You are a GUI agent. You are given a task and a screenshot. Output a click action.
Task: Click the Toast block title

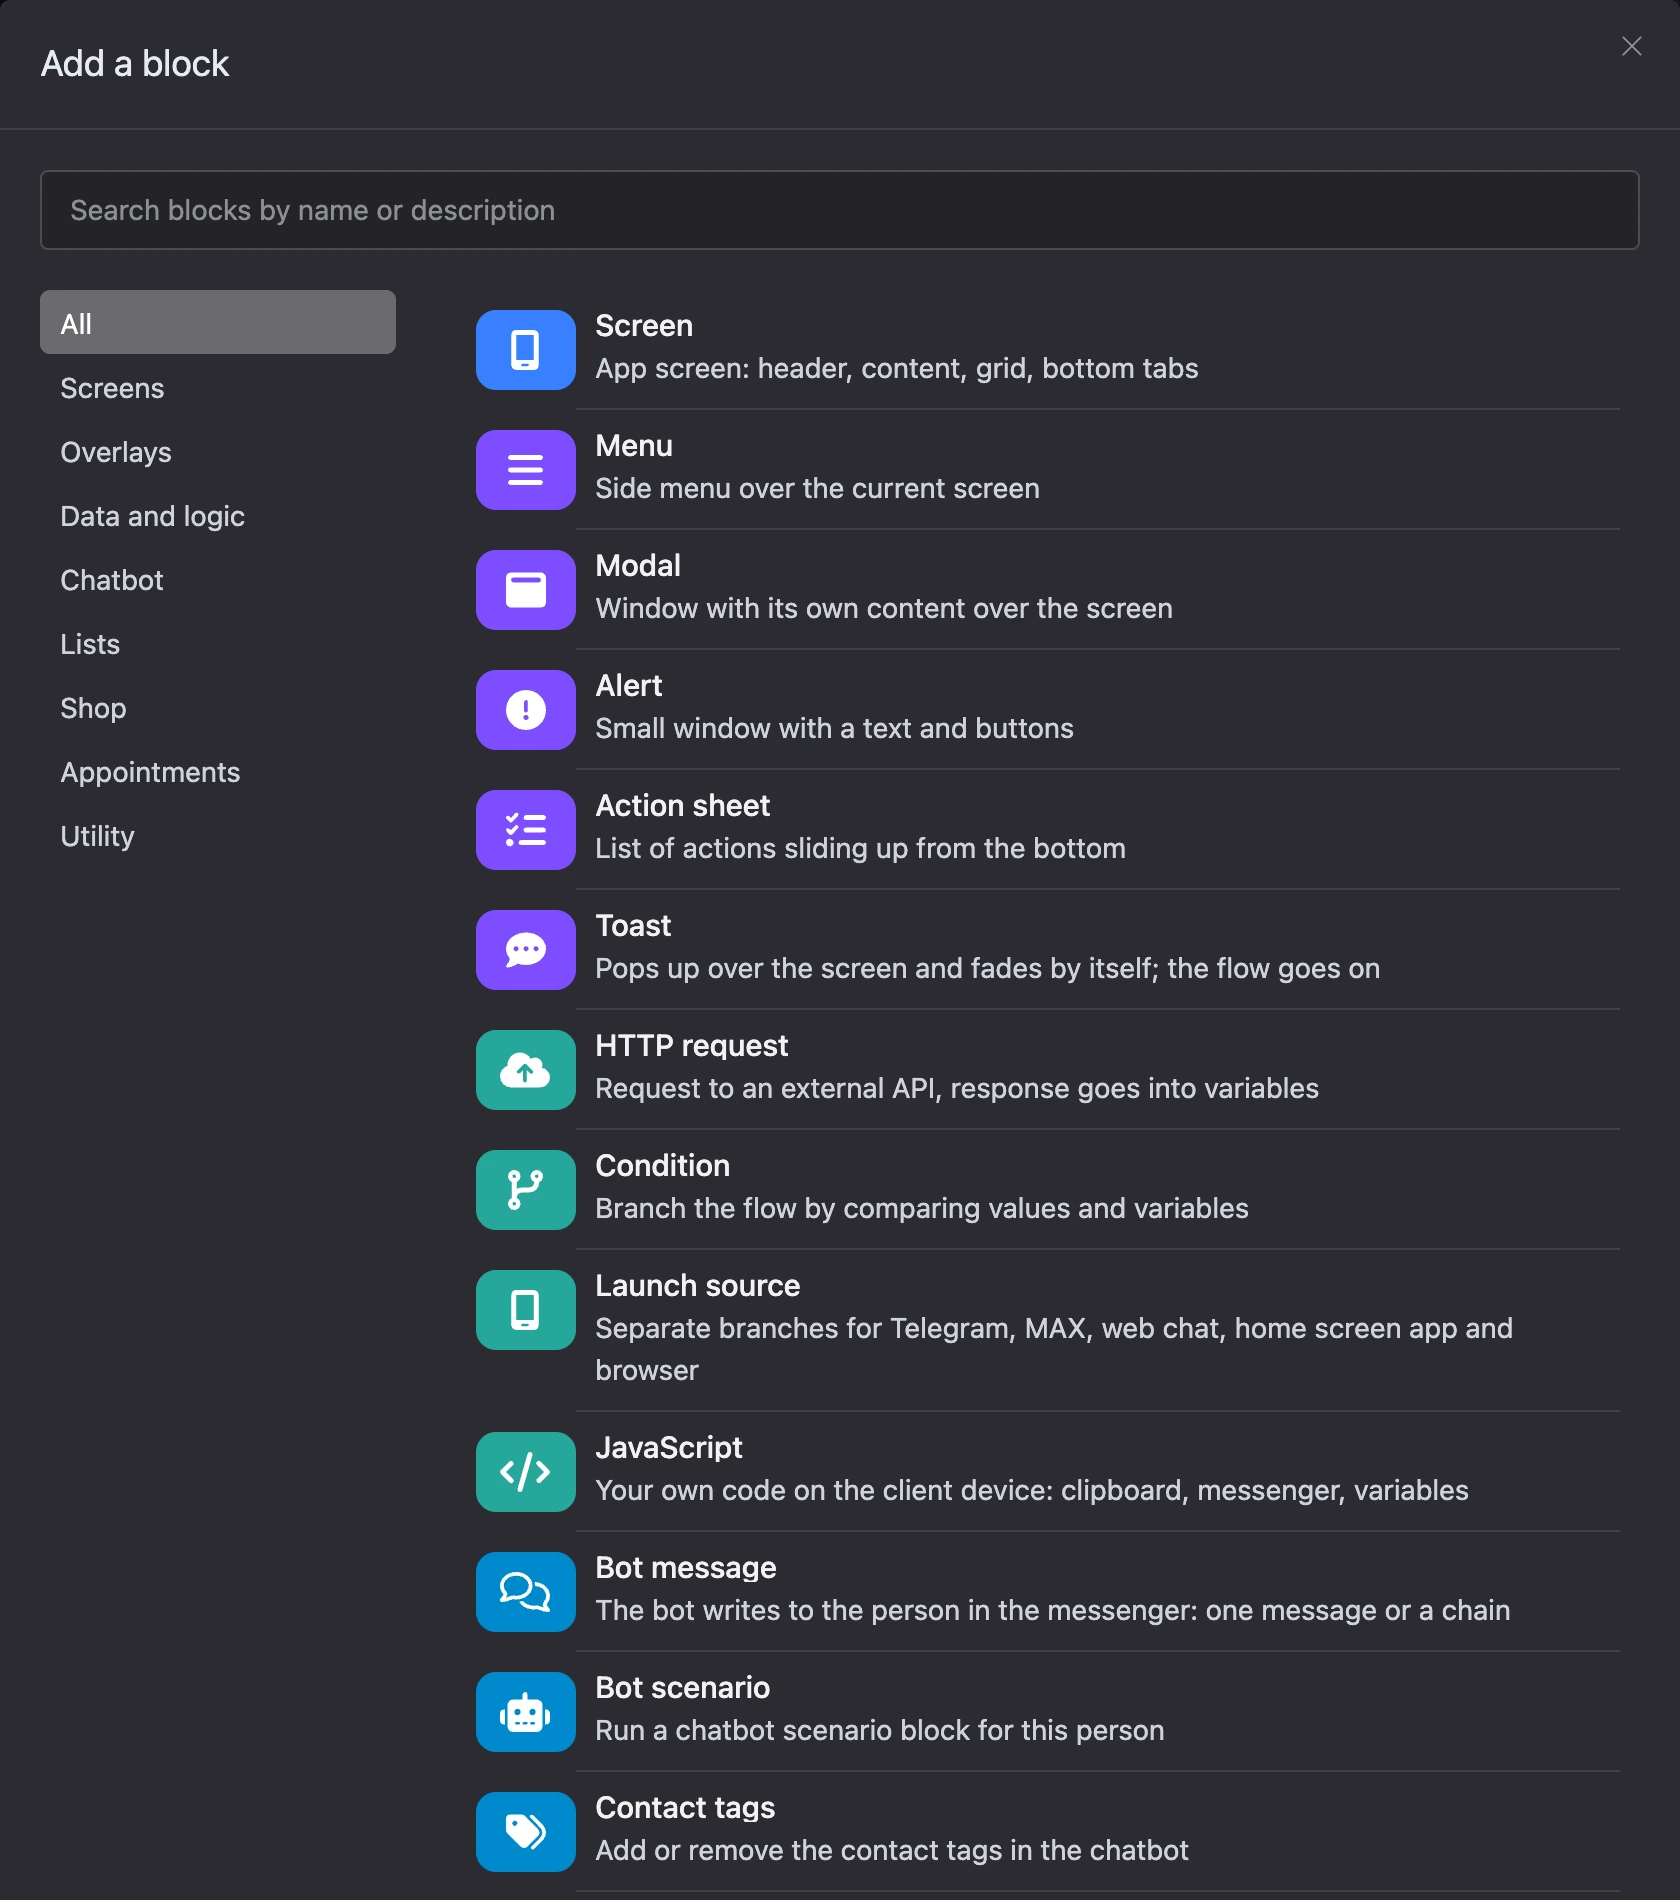pyautogui.click(x=633, y=926)
